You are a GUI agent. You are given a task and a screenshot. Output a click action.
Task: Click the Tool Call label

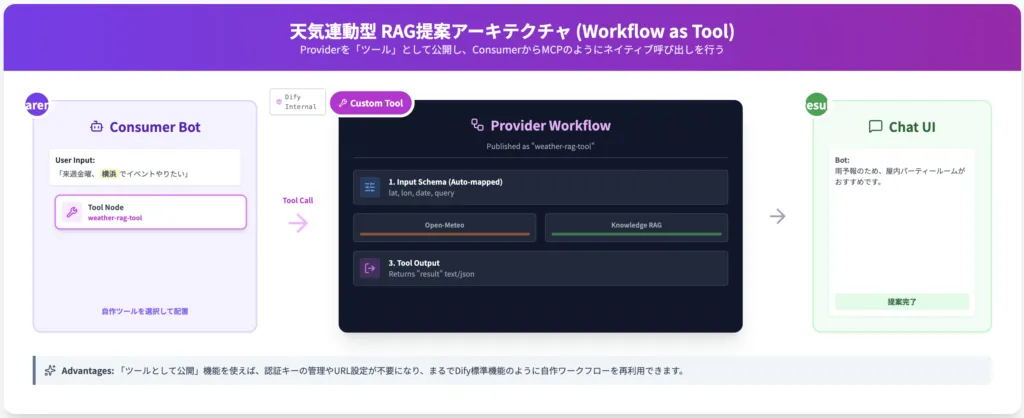(298, 201)
